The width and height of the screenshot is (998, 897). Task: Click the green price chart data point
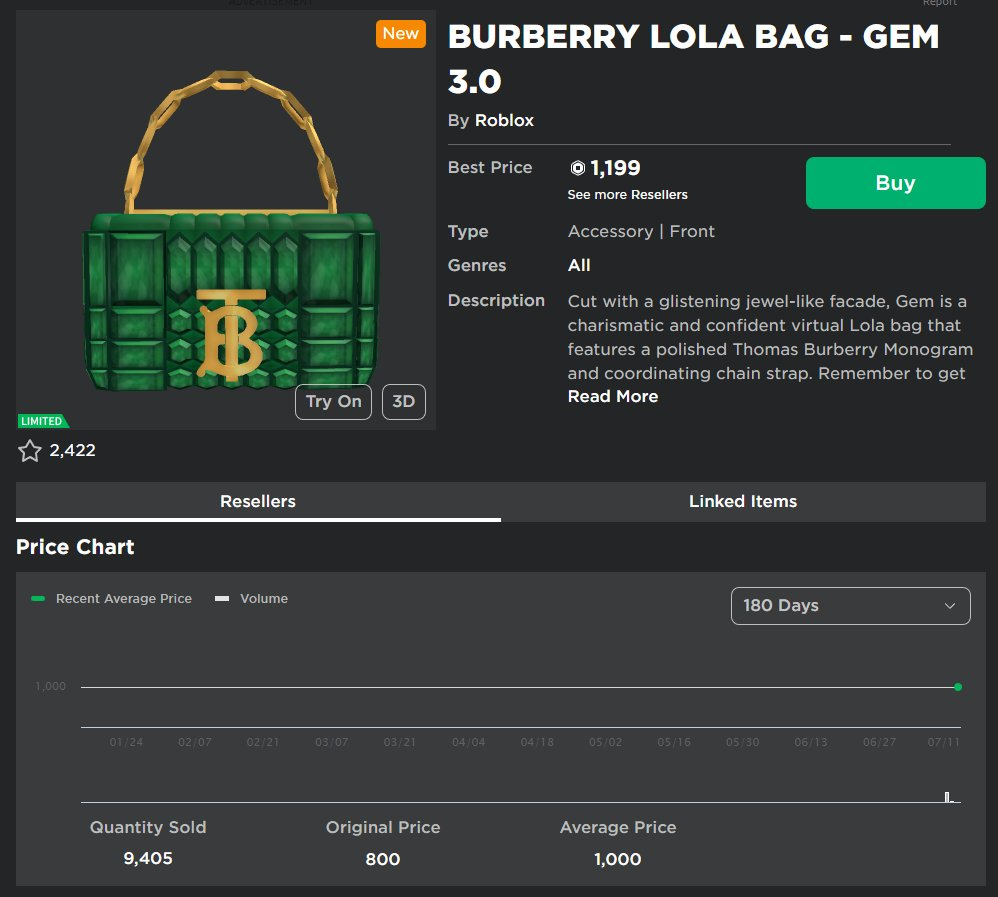[958, 687]
